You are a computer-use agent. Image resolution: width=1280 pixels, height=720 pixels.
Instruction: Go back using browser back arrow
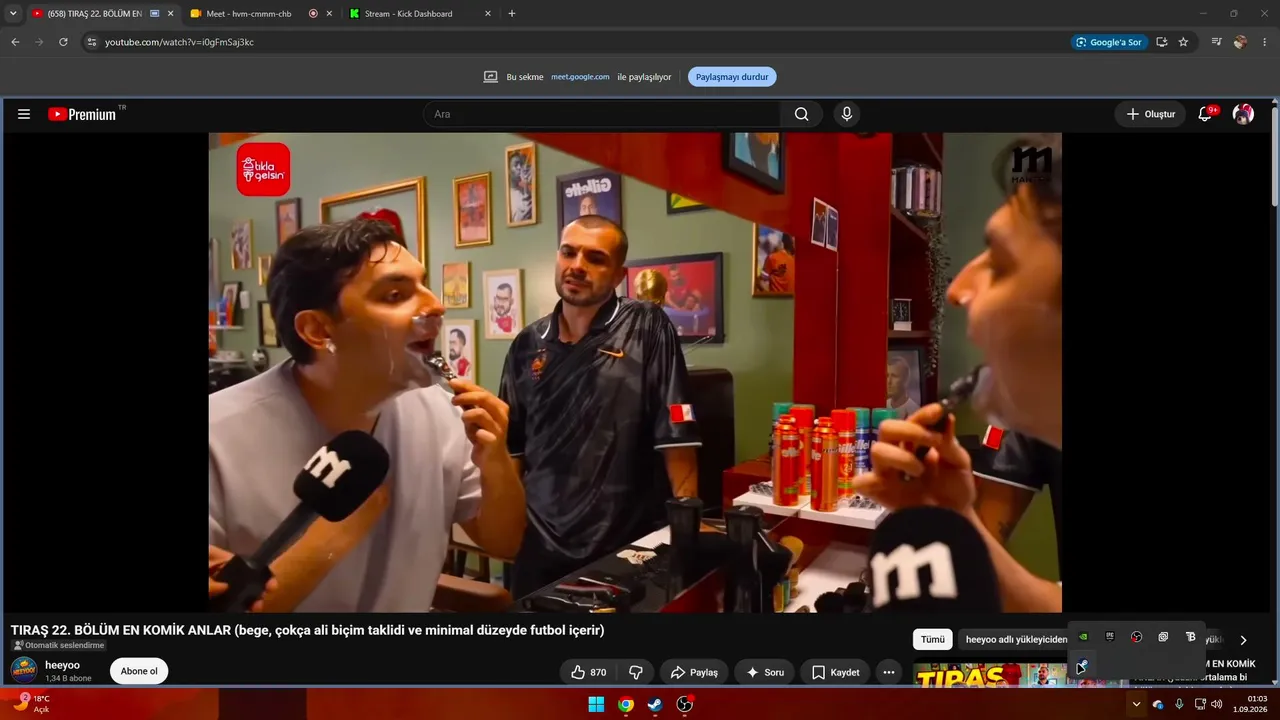click(x=15, y=42)
